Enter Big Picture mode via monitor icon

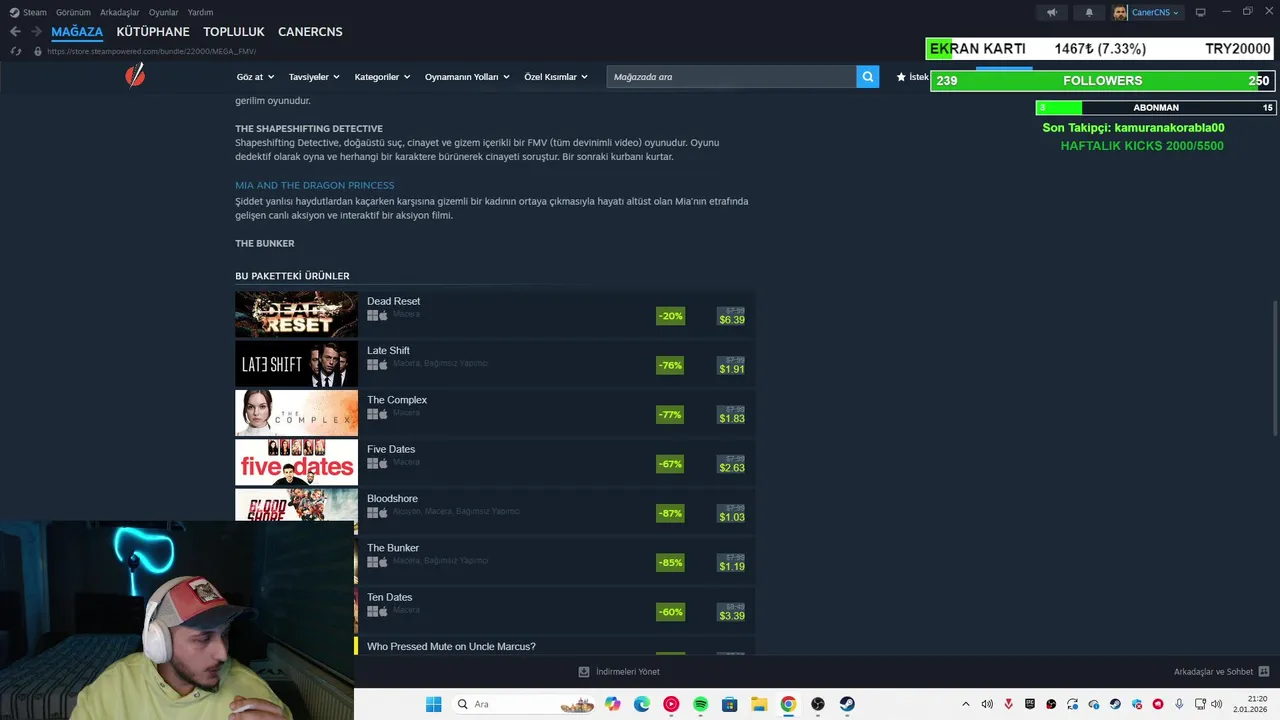point(1200,12)
